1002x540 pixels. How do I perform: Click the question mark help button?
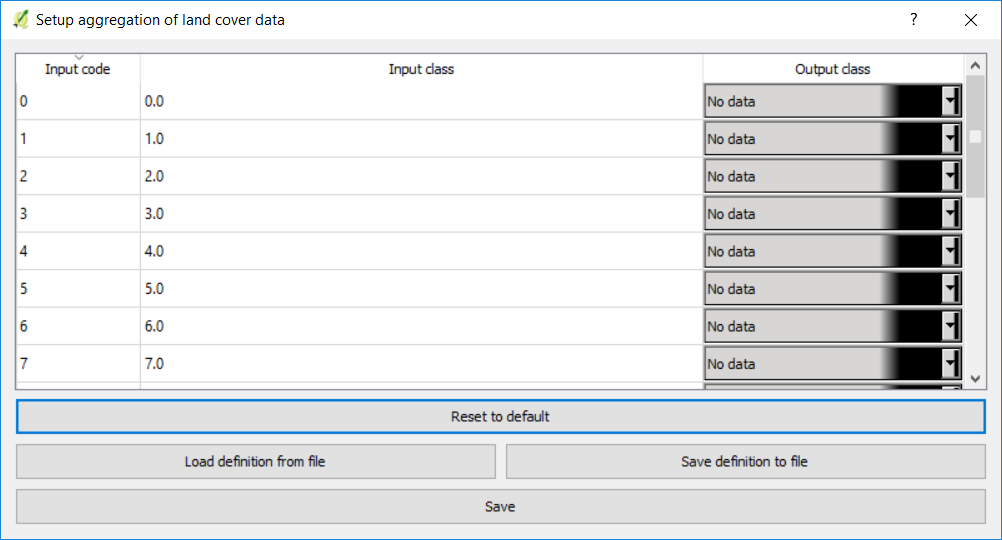(913, 19)
